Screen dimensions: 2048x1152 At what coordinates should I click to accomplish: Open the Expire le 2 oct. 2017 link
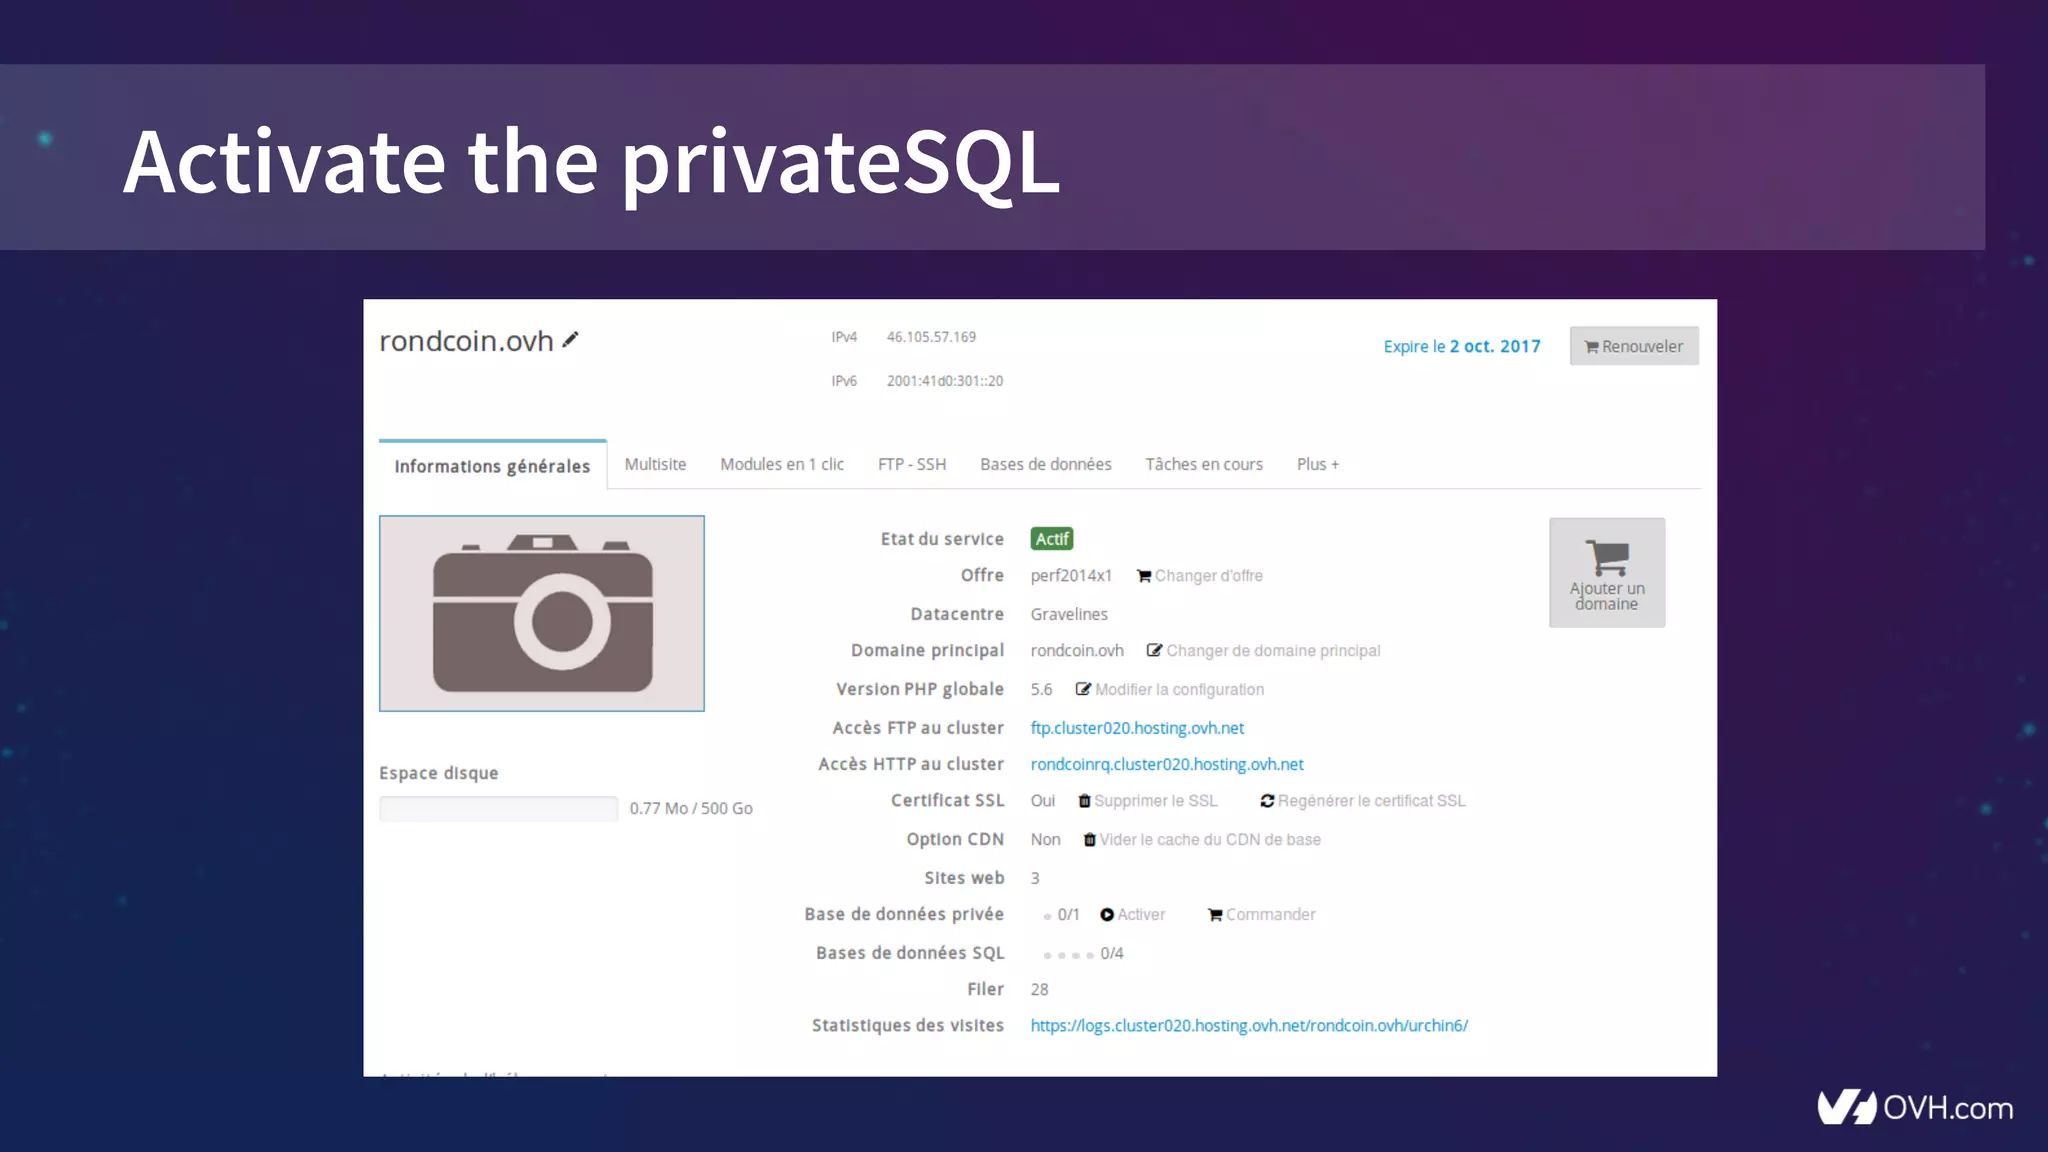(1461, 346)
